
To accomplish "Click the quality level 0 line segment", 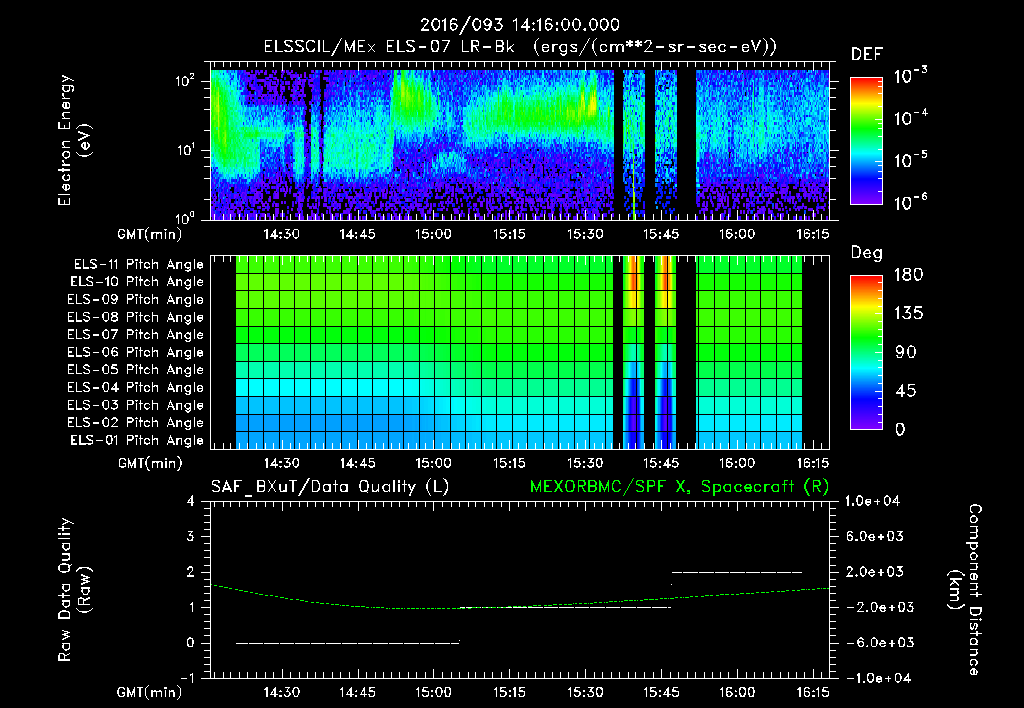I will tap(347, 643).
